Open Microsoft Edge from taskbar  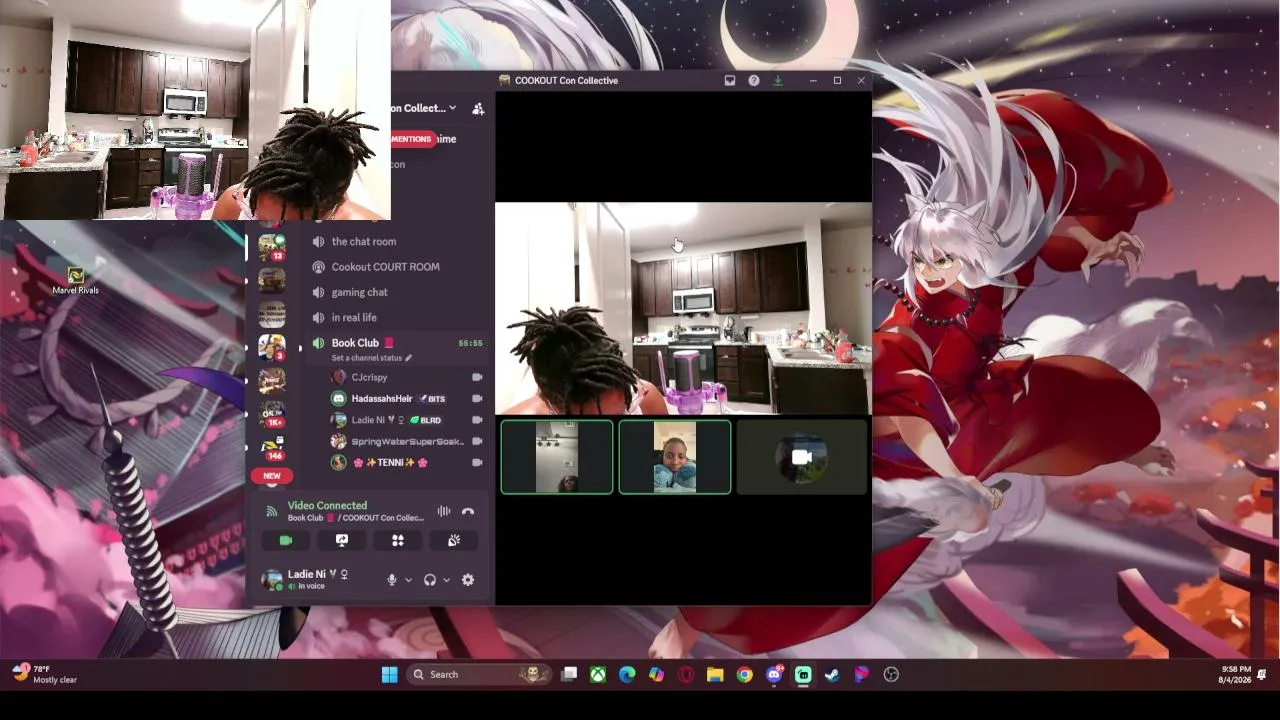(627, 675)
